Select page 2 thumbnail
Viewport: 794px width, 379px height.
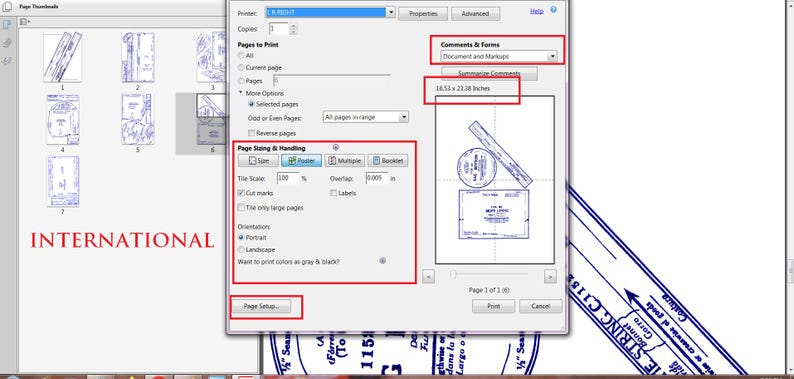pos(137,57)
